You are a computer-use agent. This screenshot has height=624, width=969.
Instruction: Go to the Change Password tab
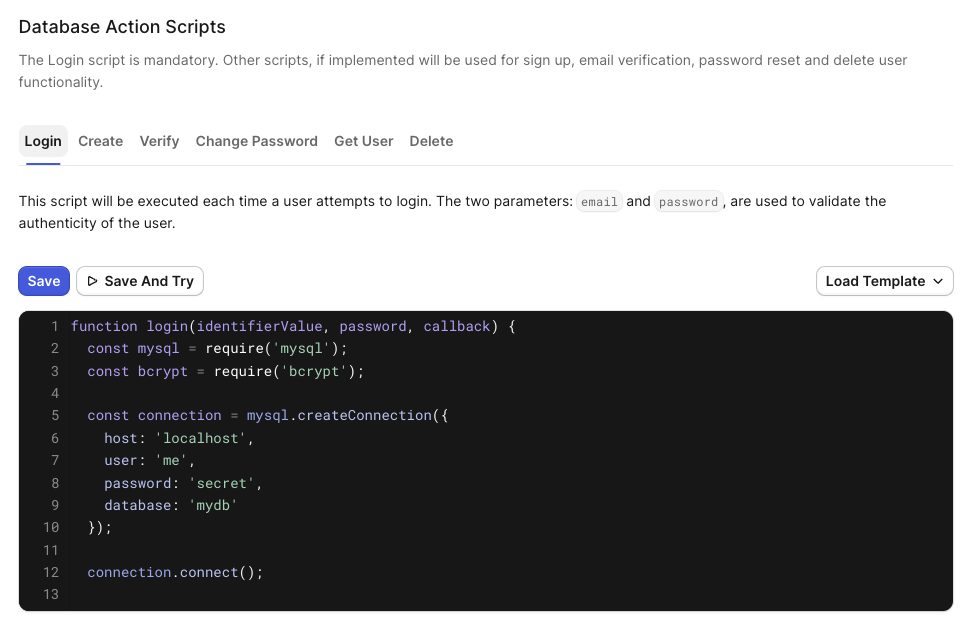tap(256, 141)
